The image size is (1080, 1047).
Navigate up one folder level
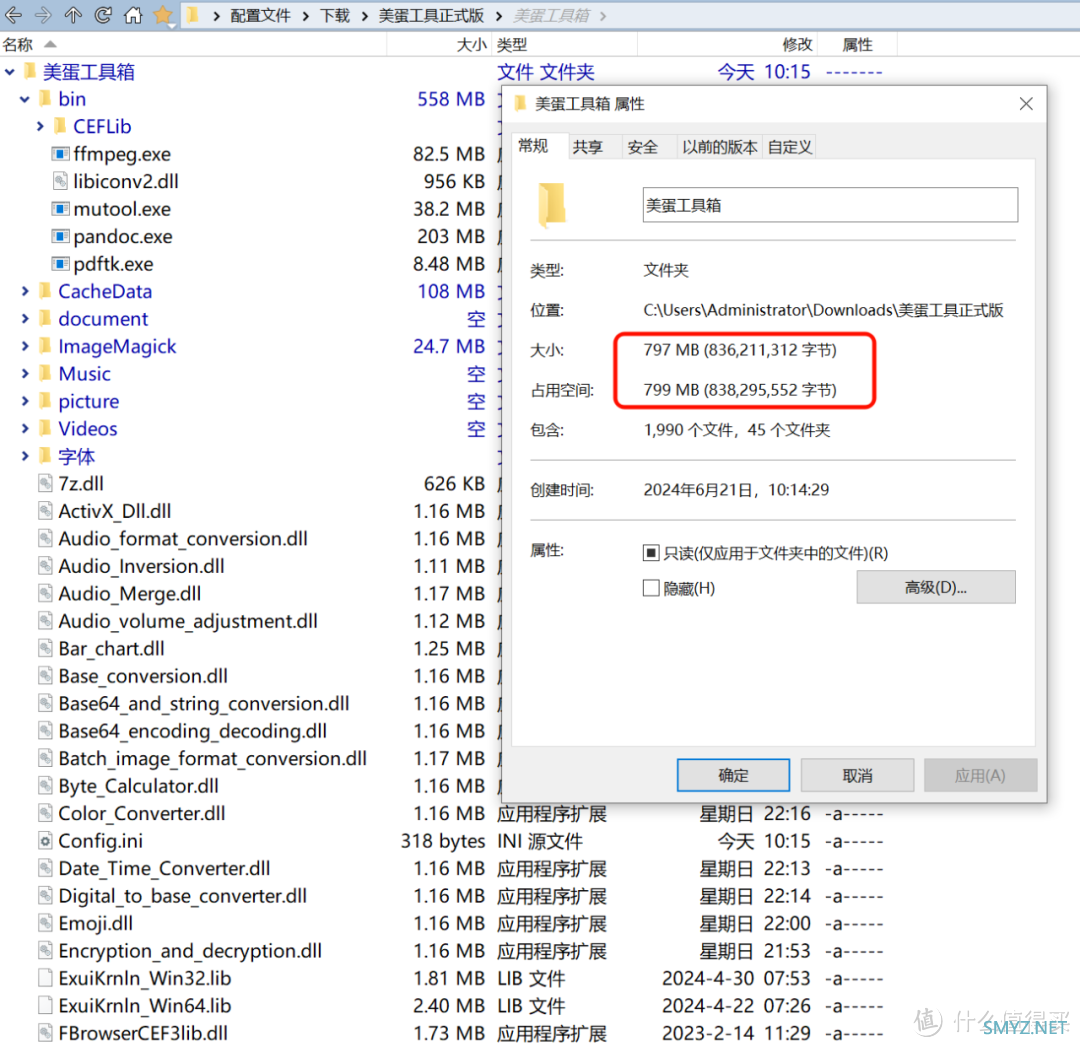pos(73,14)
